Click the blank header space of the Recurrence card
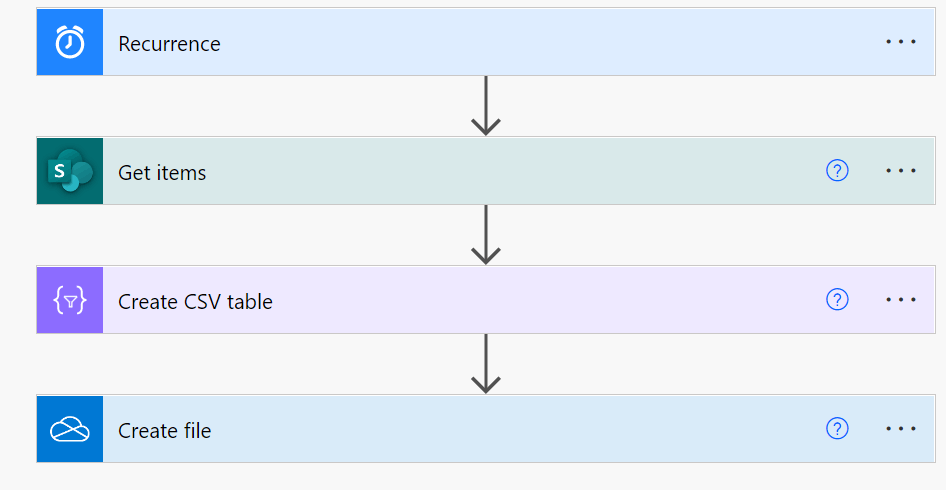Screen dimensions: 946x490 [x=543, y=42]
